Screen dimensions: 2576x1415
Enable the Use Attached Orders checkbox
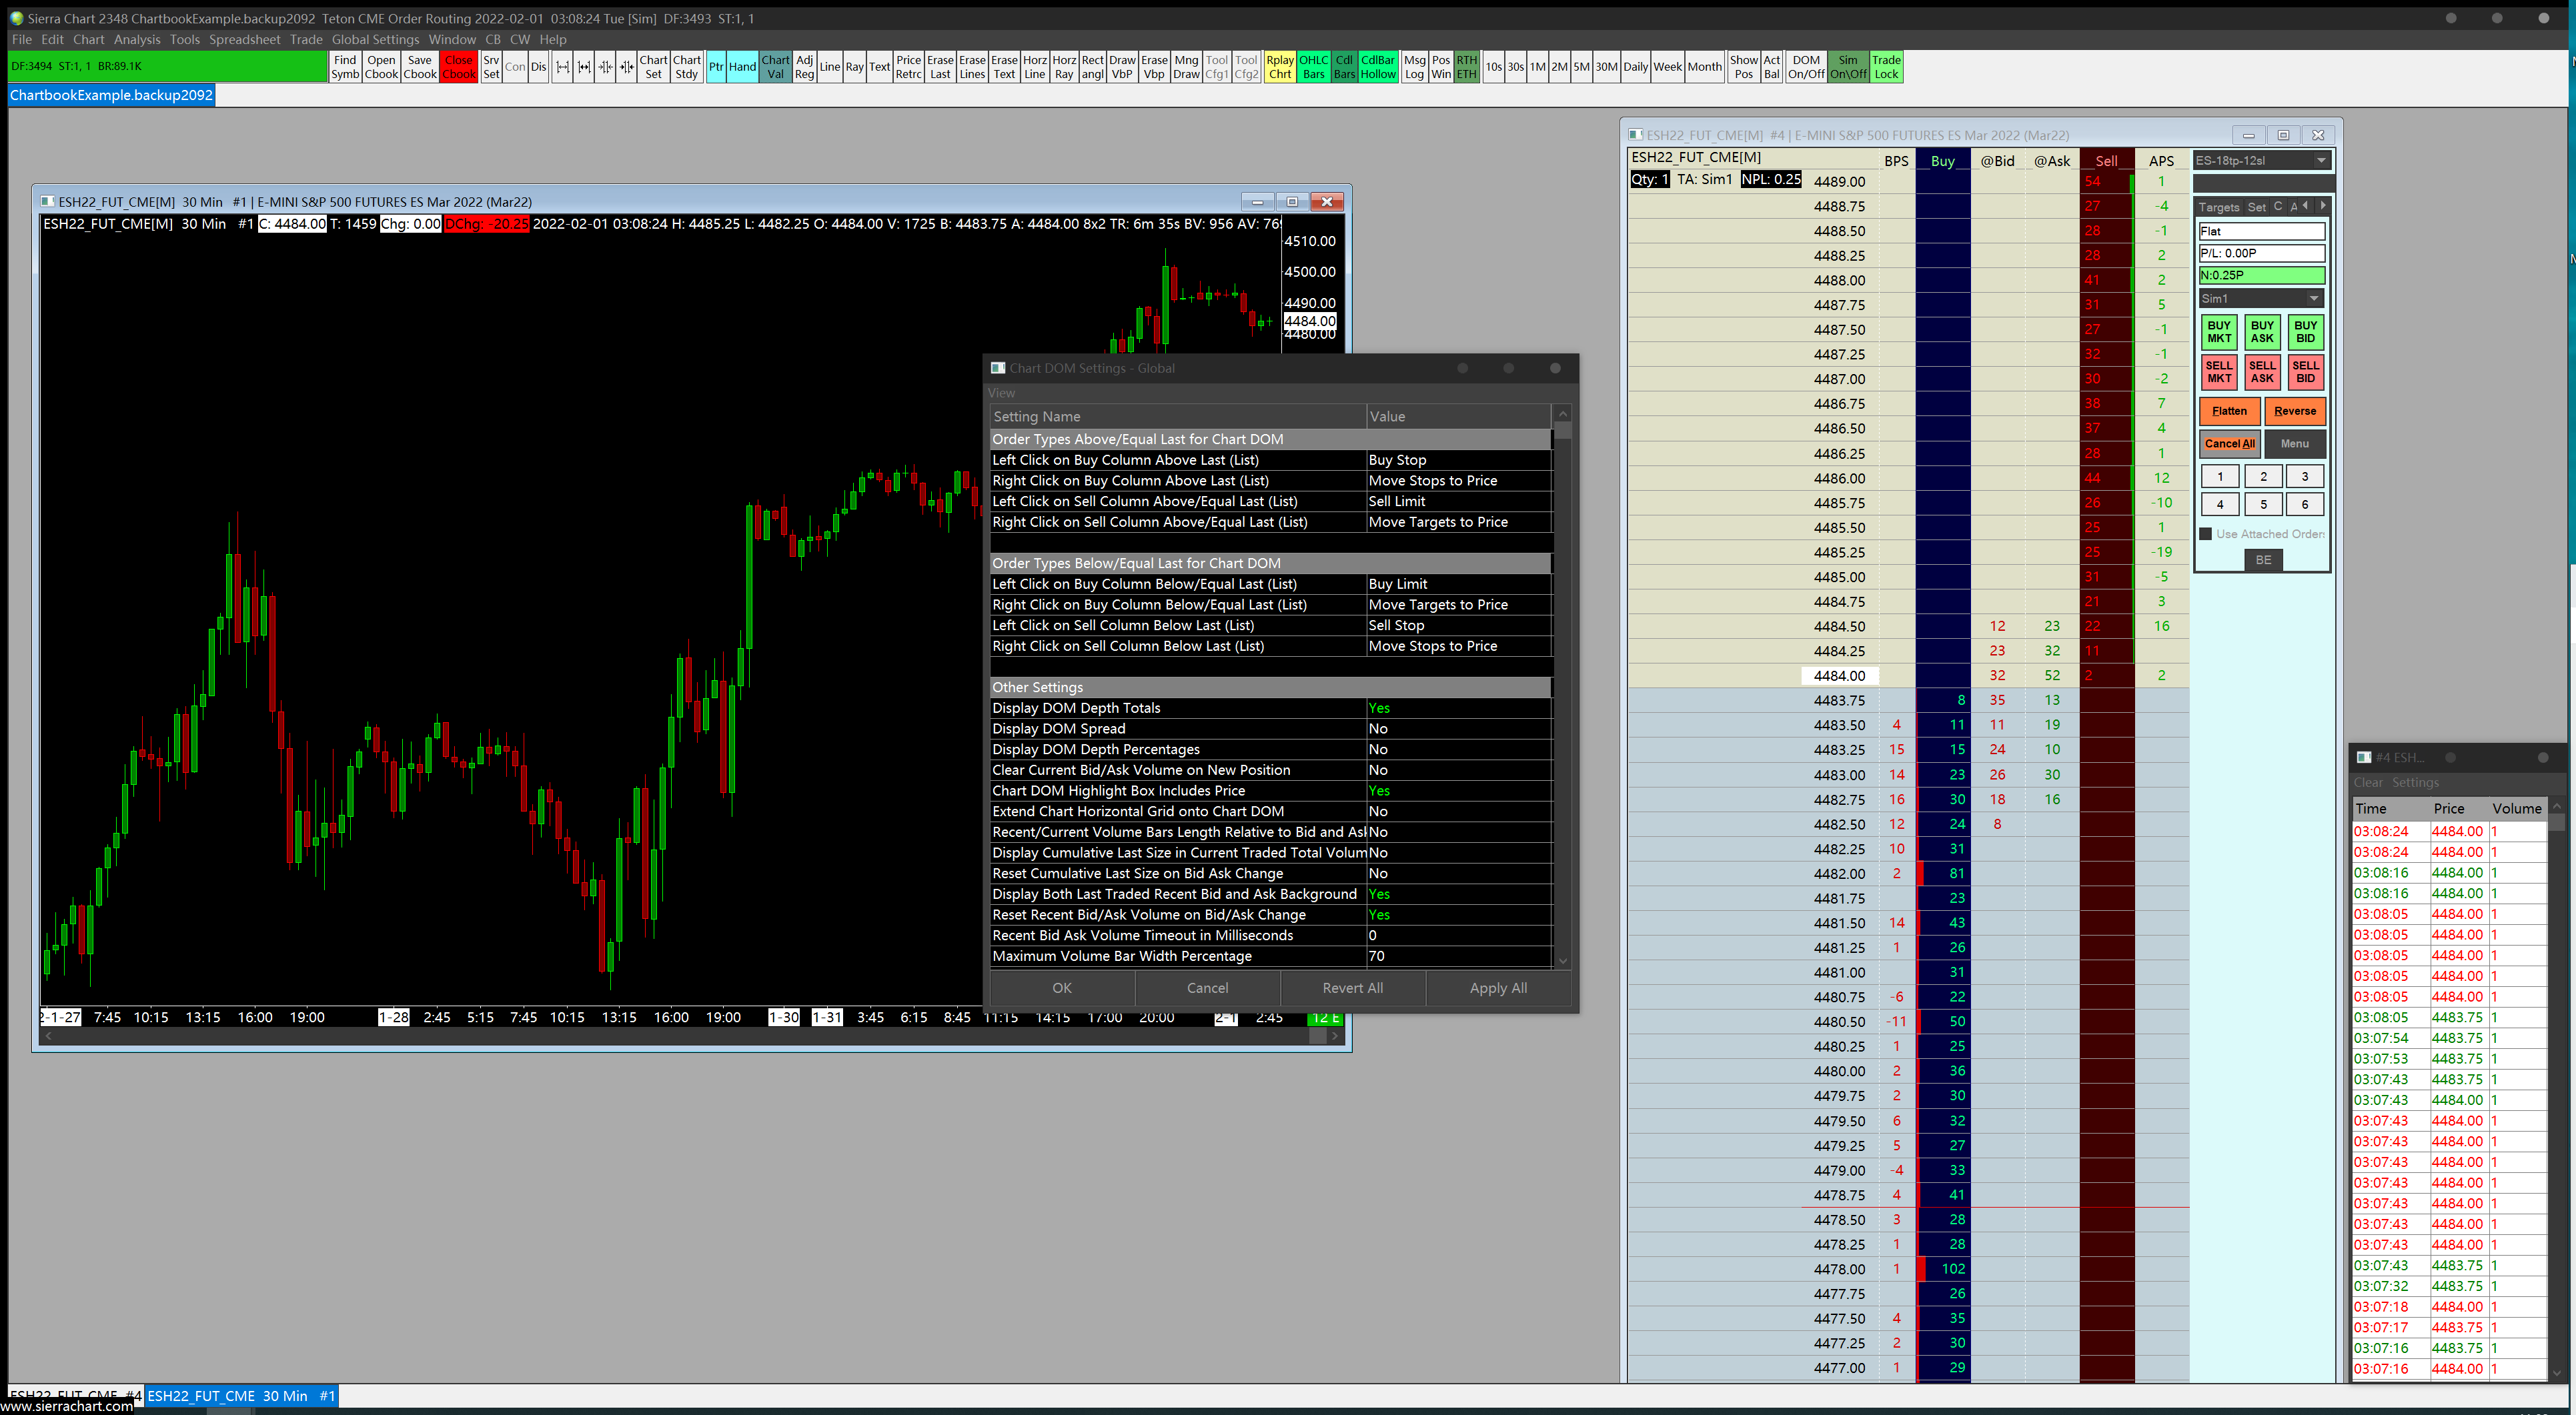[2206, 534]
